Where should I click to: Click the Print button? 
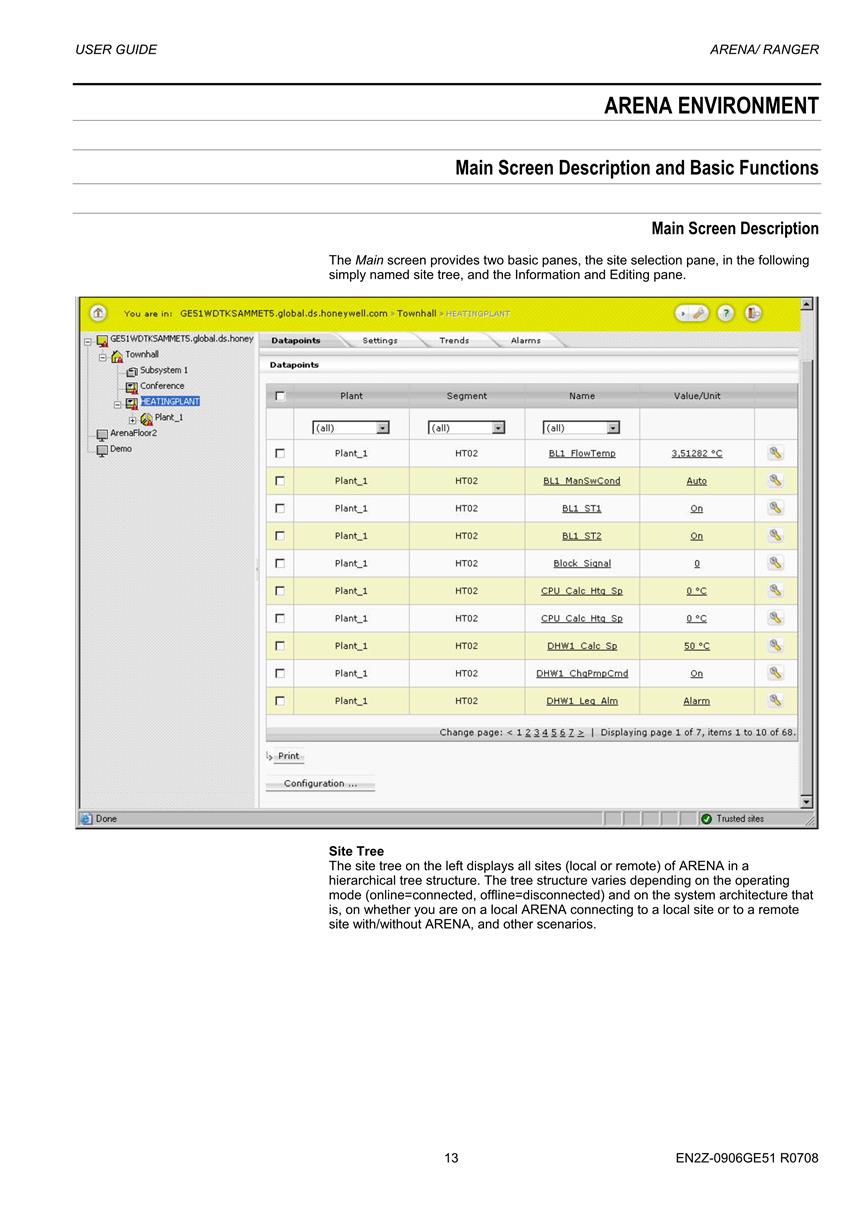(288, 756)
